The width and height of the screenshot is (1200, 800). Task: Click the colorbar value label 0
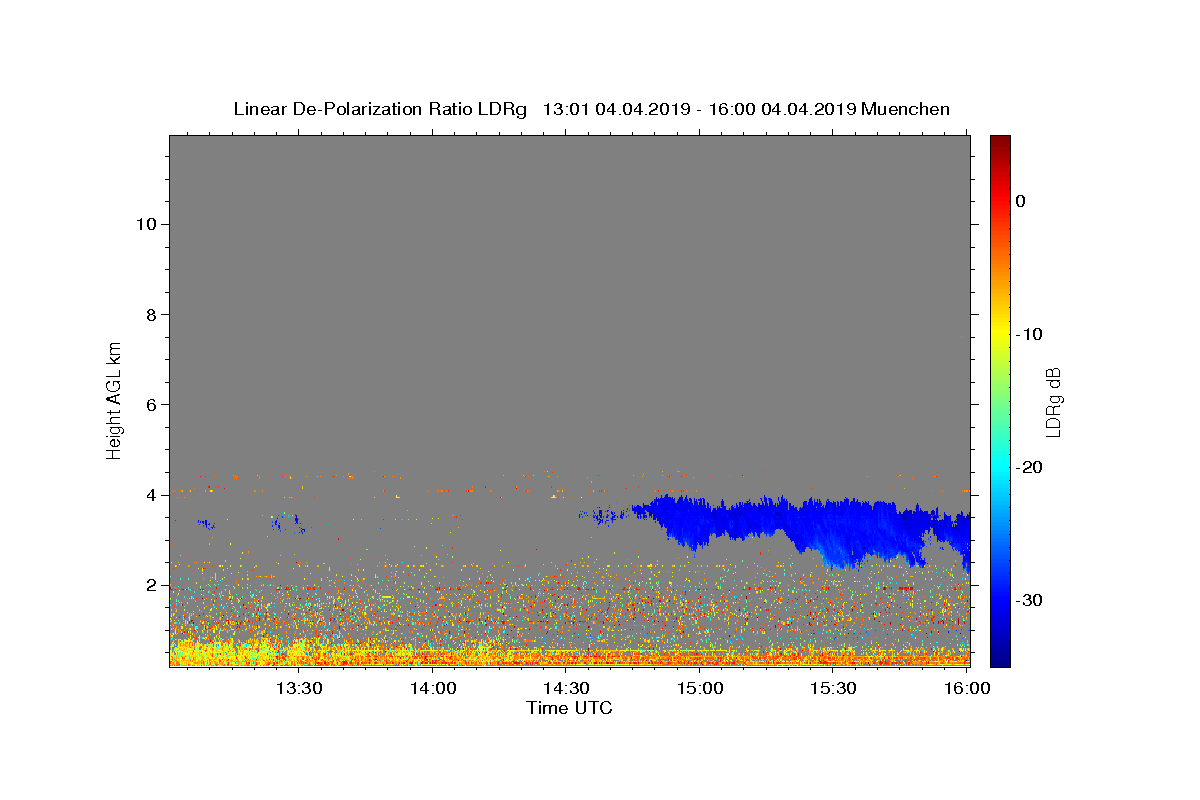1021,201
